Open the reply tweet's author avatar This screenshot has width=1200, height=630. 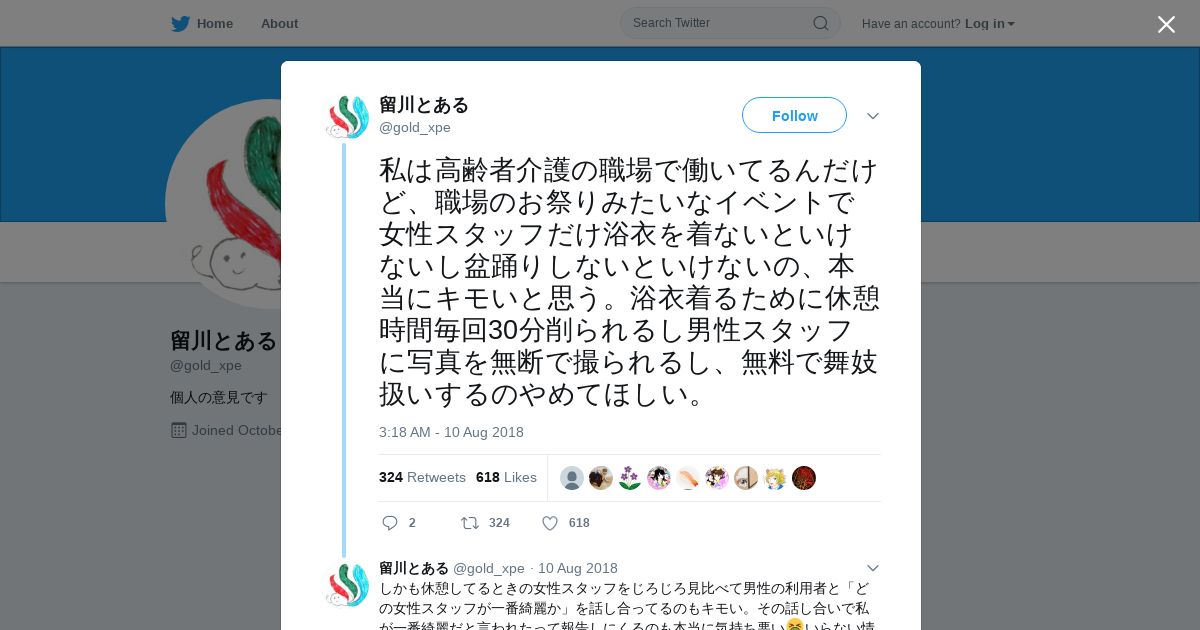[x=348, y=585]
